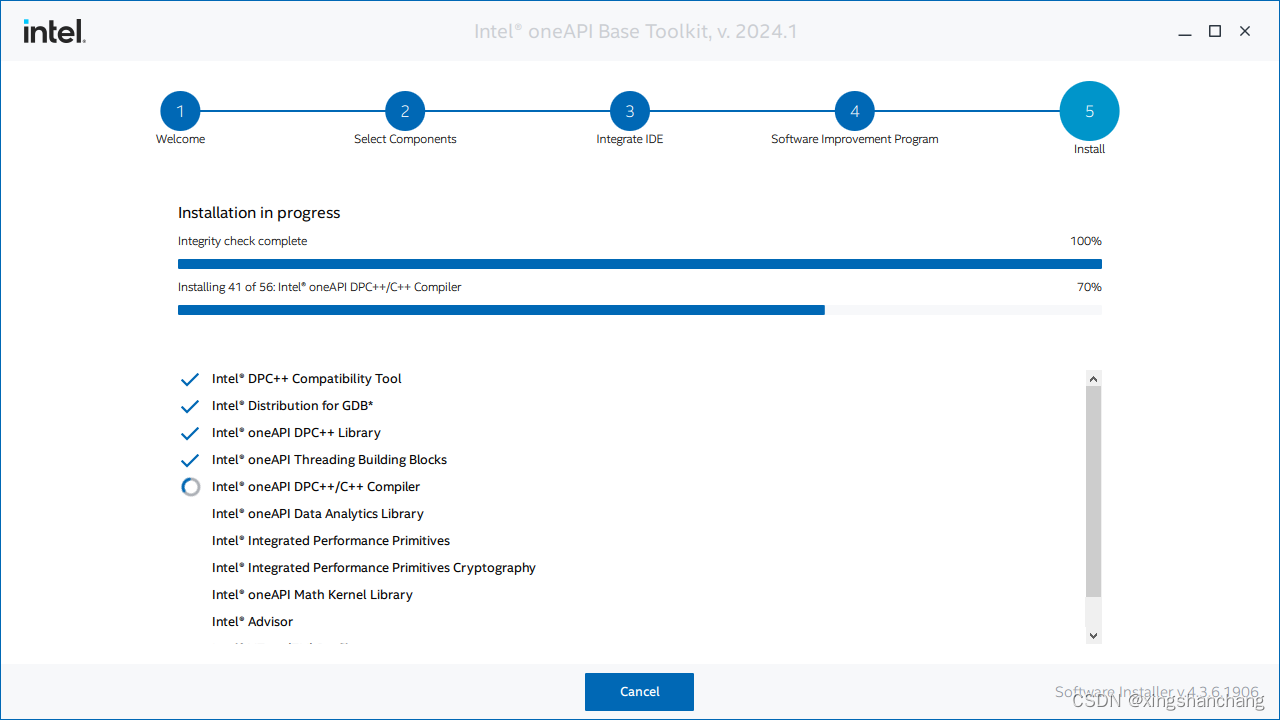Click Intel oneAPI Math Kernel Library text
1280x720 pixels.
pyautogui.click(x=312, y=595)
